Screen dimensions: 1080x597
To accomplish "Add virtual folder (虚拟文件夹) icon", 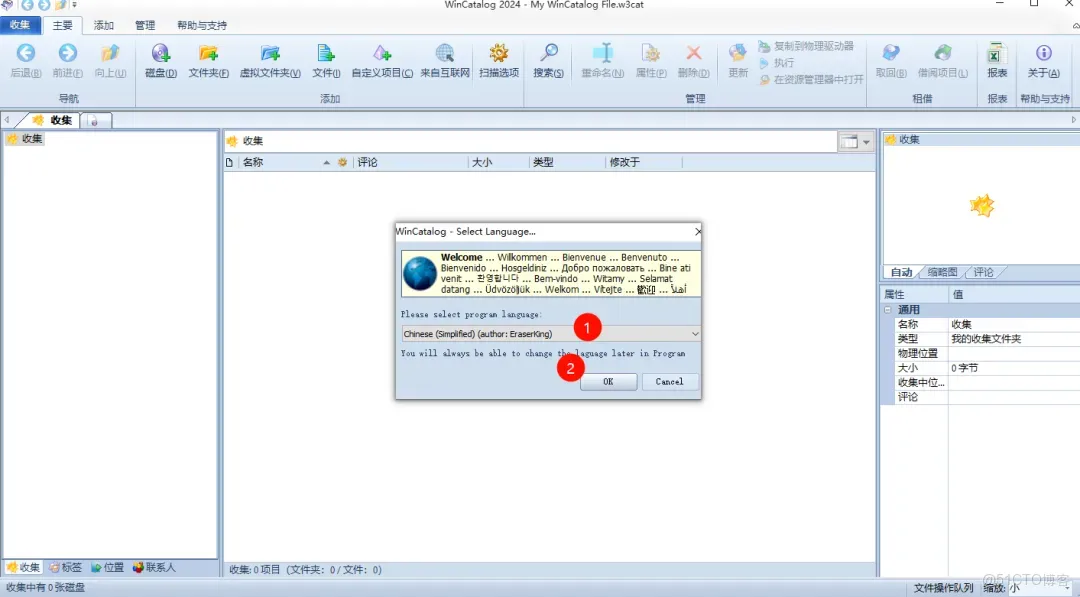I will coord(270,53).
